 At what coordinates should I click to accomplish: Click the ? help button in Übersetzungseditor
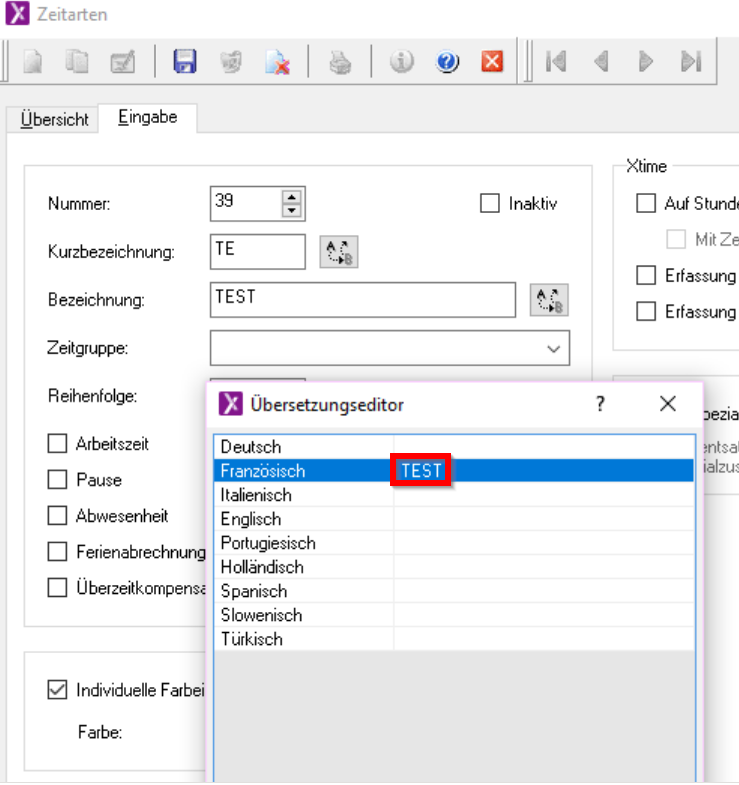[x=601, y=404]
